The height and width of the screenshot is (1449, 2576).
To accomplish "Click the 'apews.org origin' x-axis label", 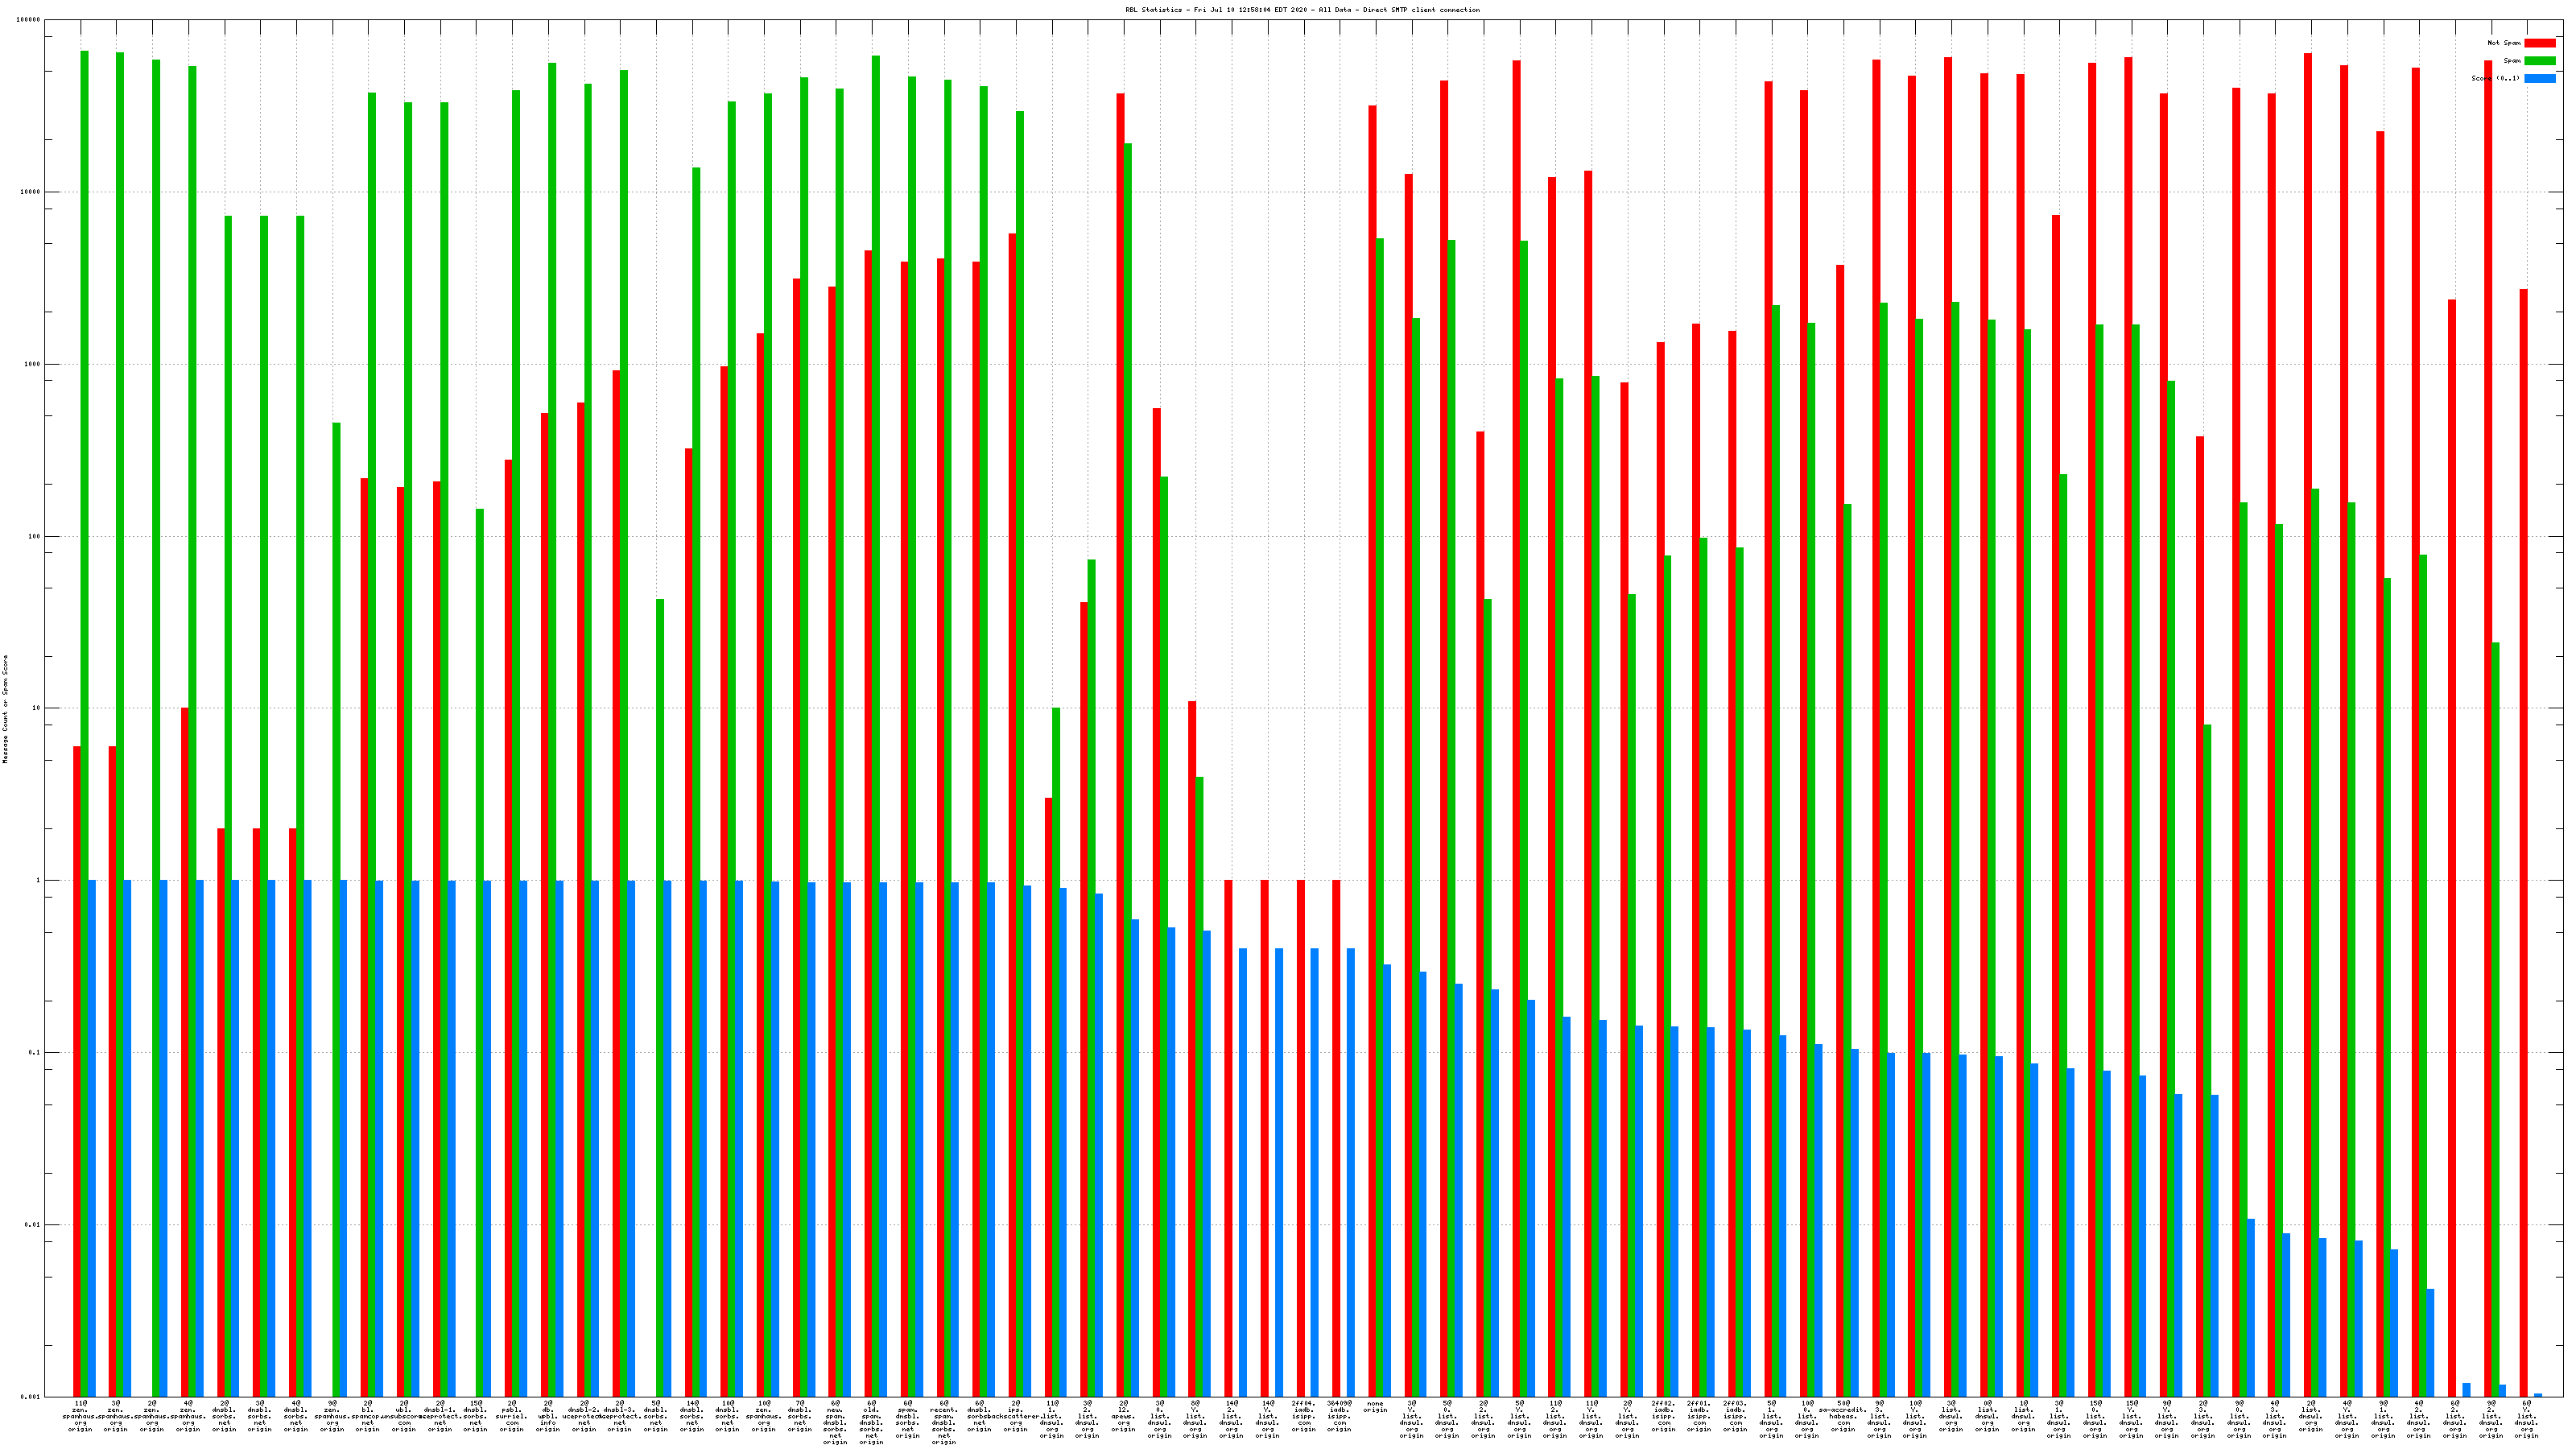I will click(1123, 1416).
